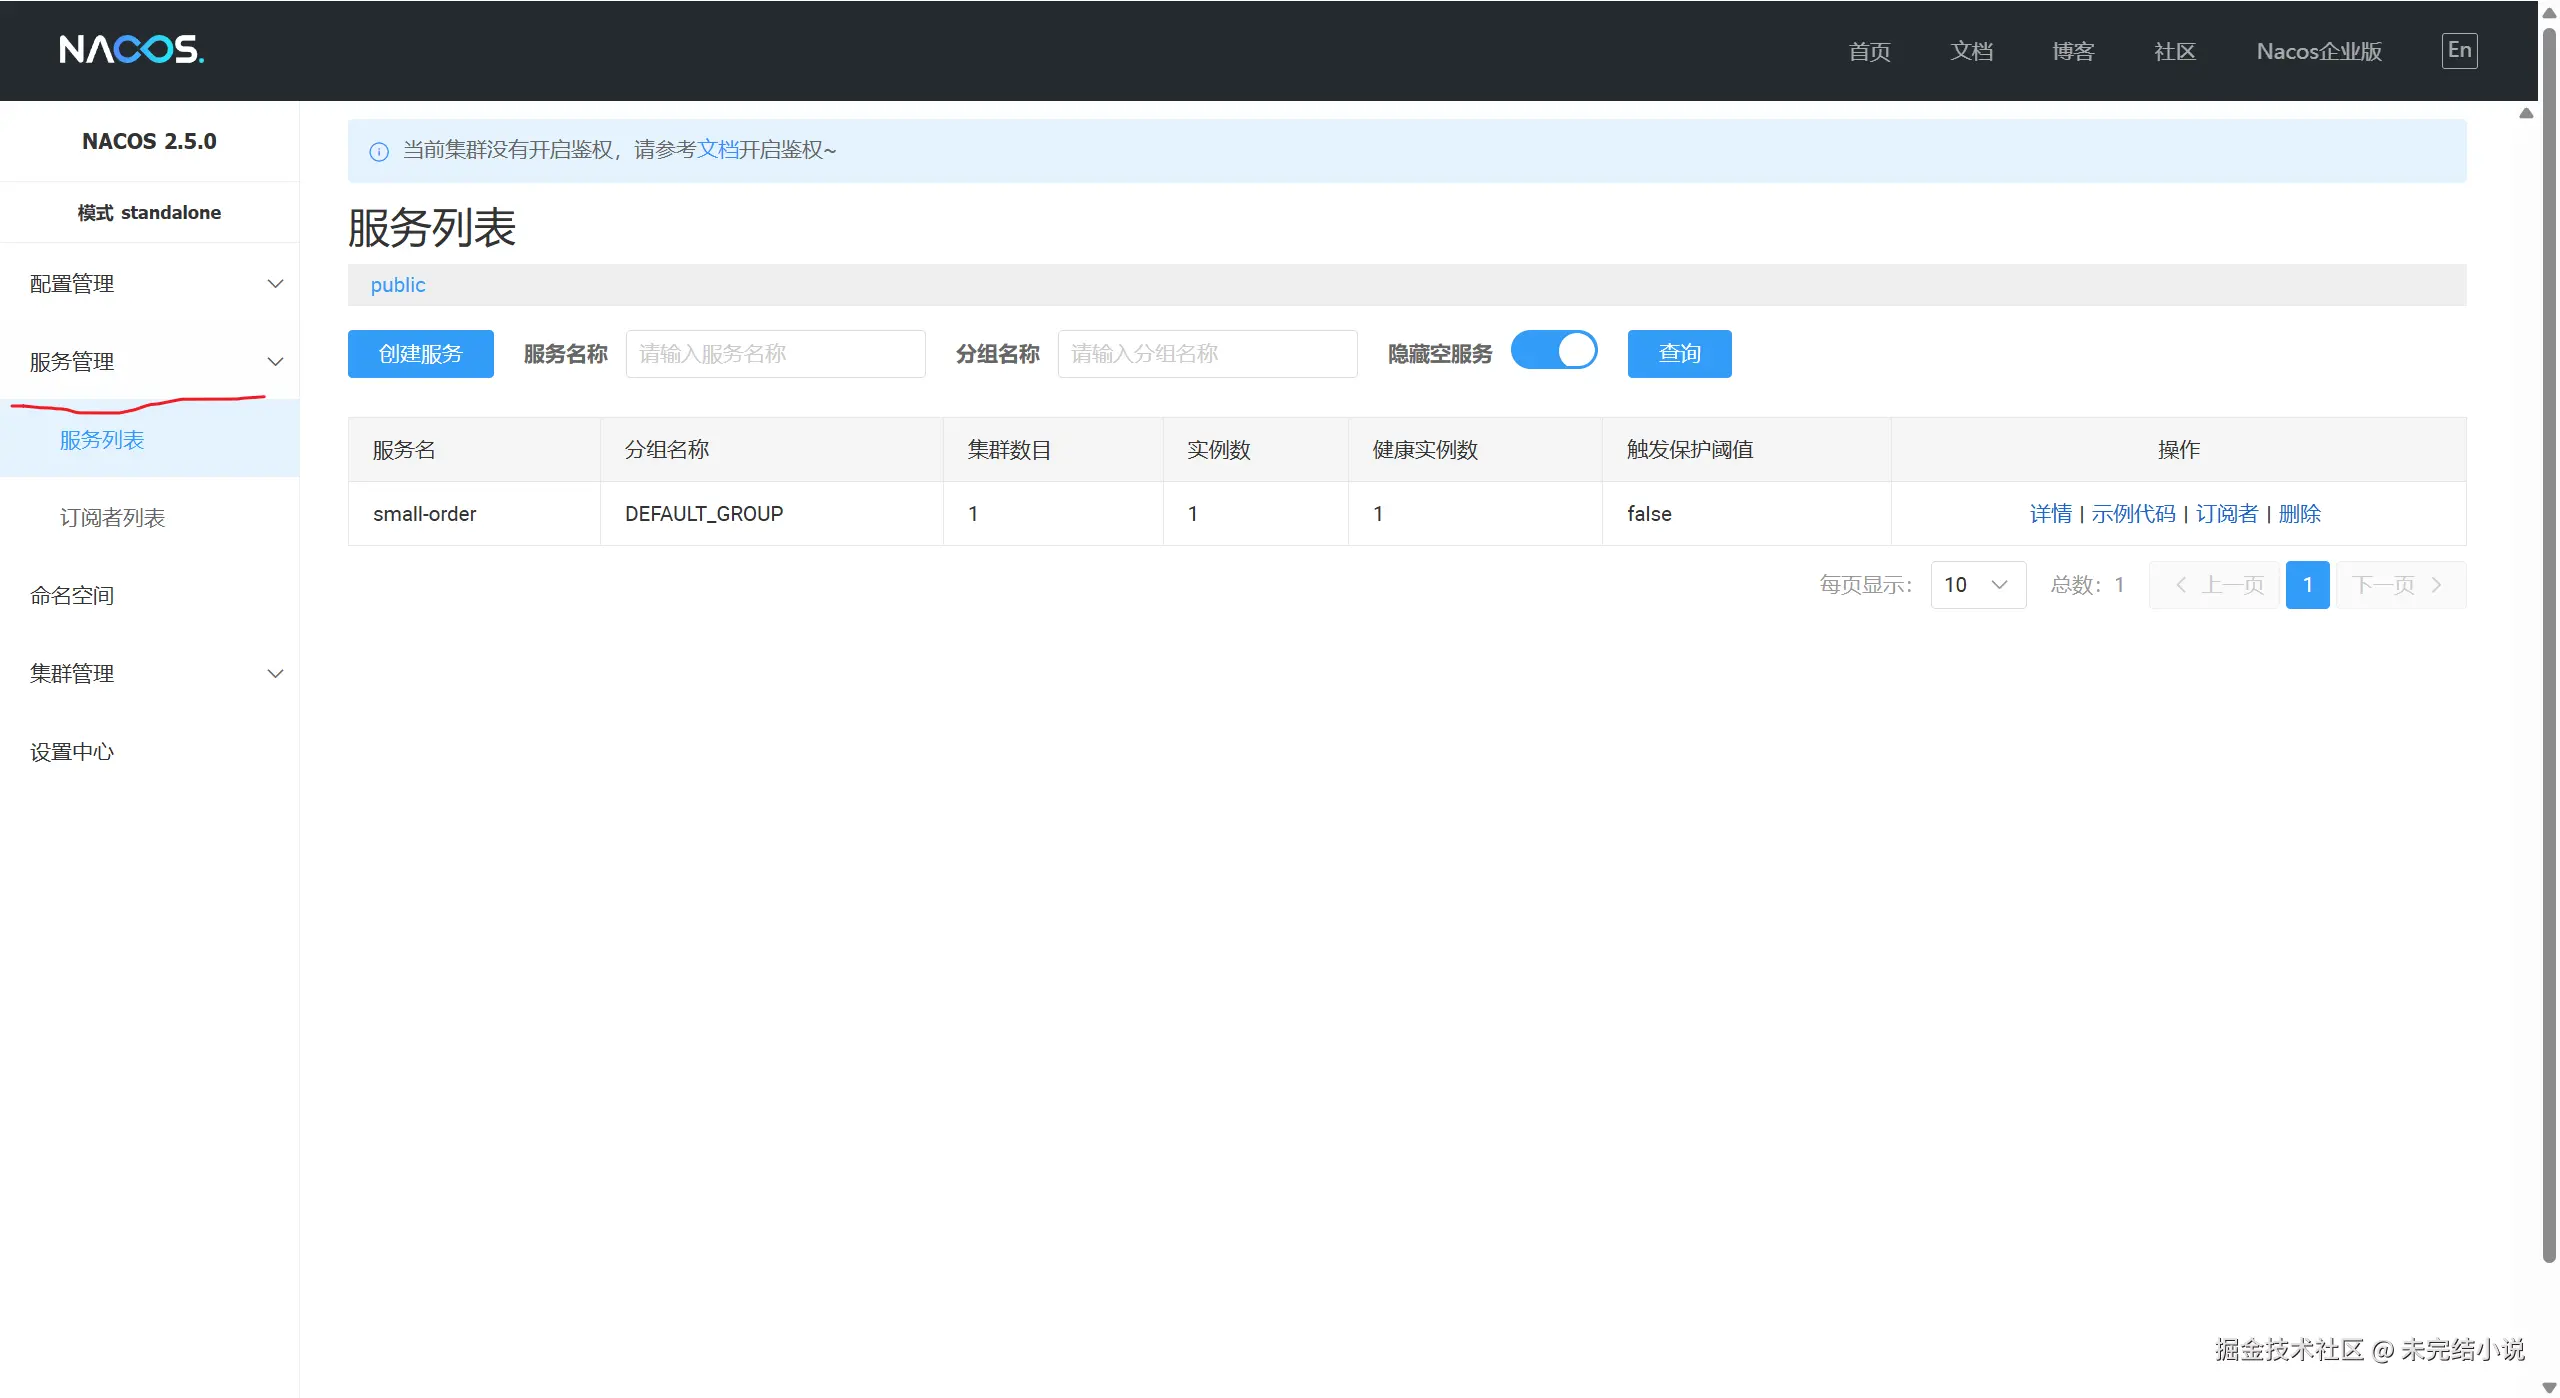Click the 创建服务 button

click(x=420, y=354)
